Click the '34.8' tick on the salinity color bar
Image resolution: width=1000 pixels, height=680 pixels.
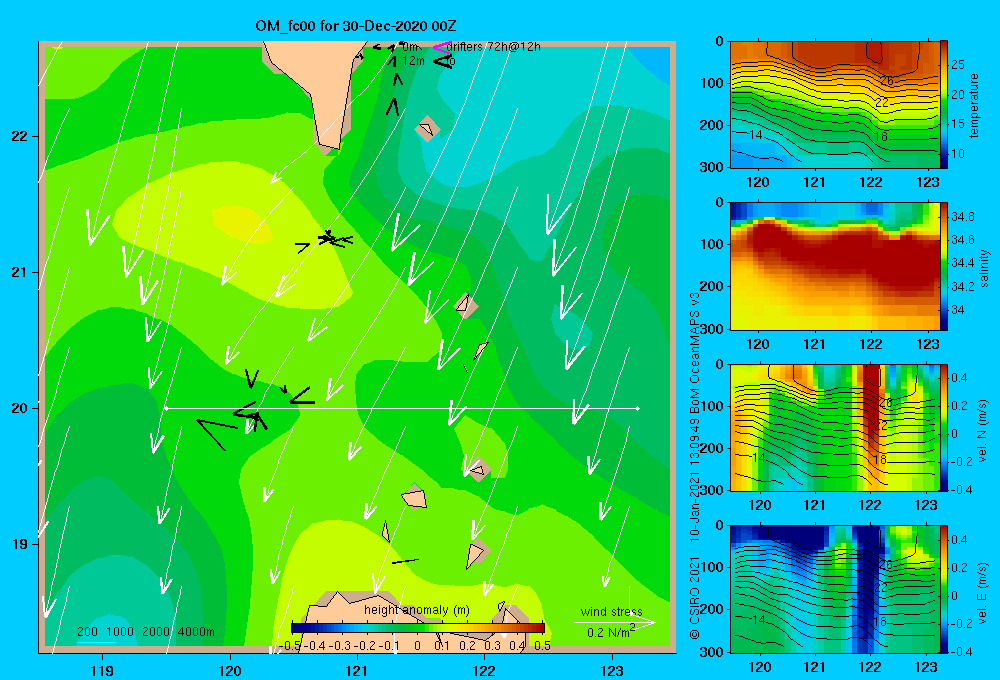click(962, 217)
